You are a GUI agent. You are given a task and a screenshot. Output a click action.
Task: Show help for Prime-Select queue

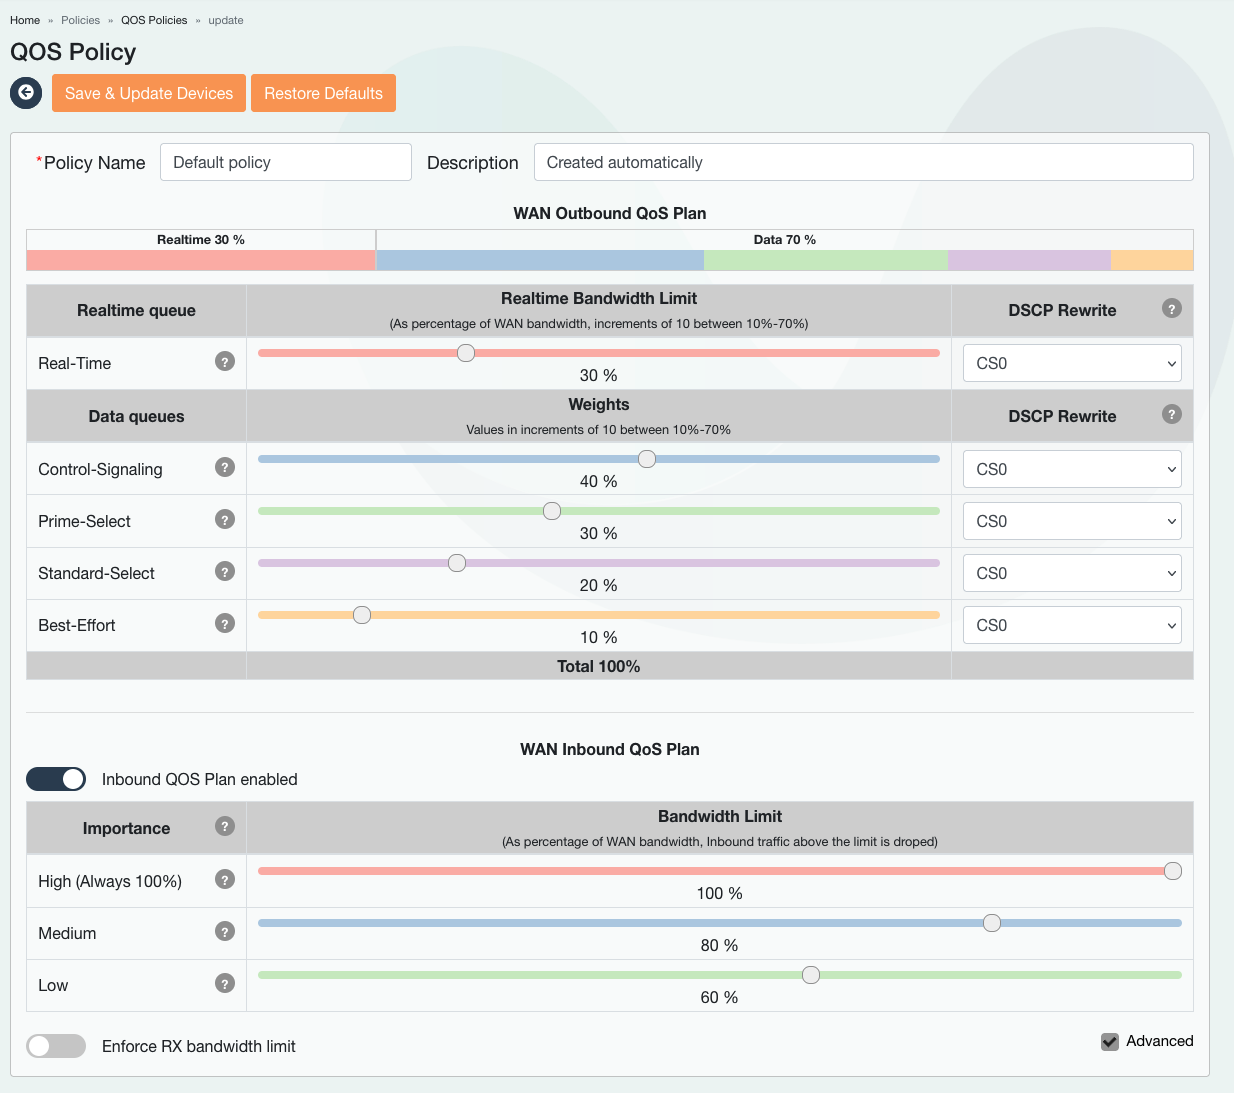225,519
